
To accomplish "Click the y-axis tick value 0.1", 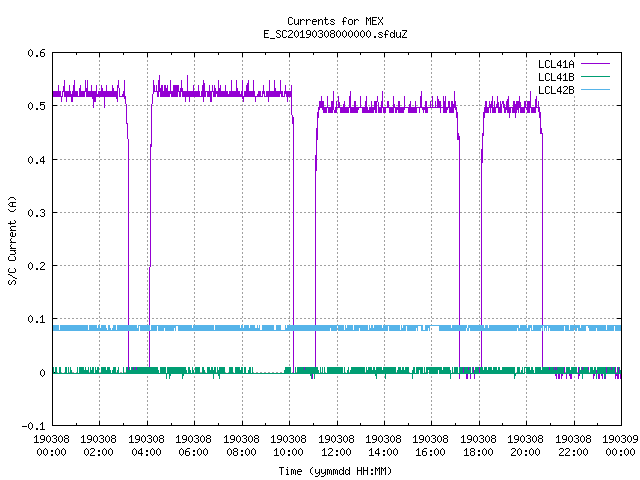I will (x=36, y=319).
